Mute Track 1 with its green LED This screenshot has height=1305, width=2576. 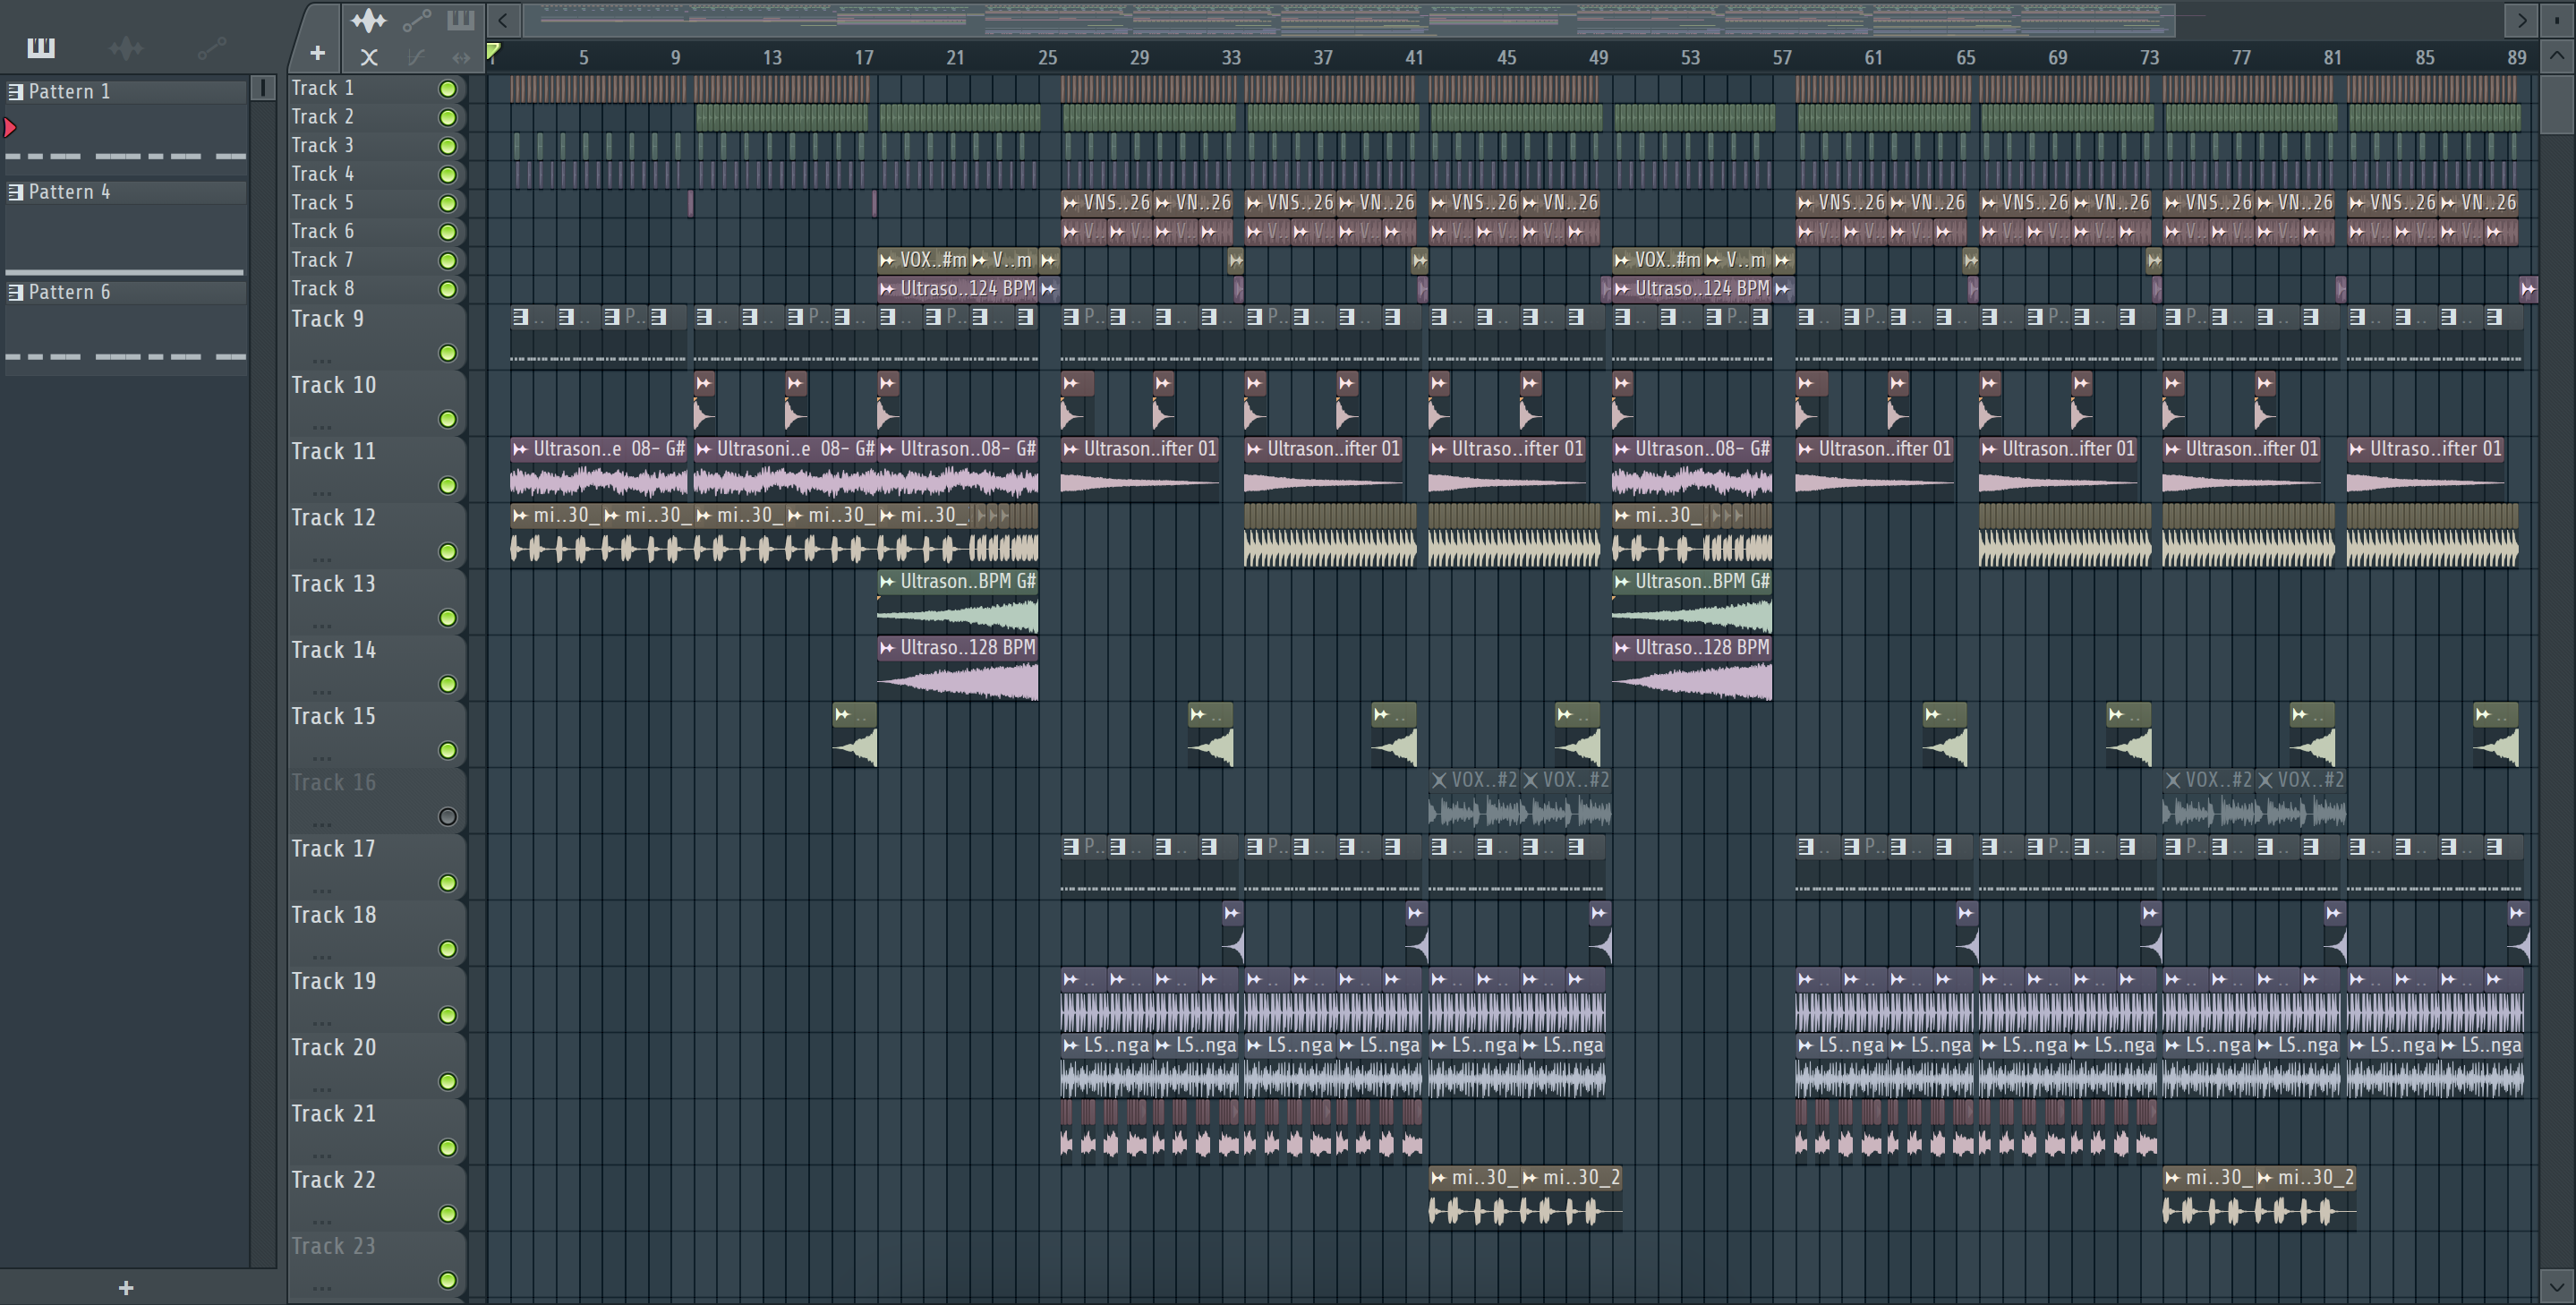coord(448,89)
